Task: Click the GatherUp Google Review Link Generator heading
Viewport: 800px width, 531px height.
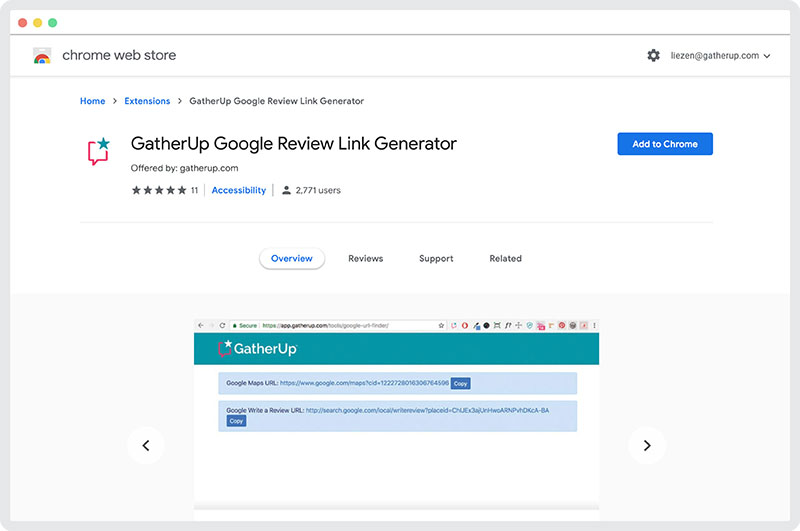Action: click(x=293, y=144)
